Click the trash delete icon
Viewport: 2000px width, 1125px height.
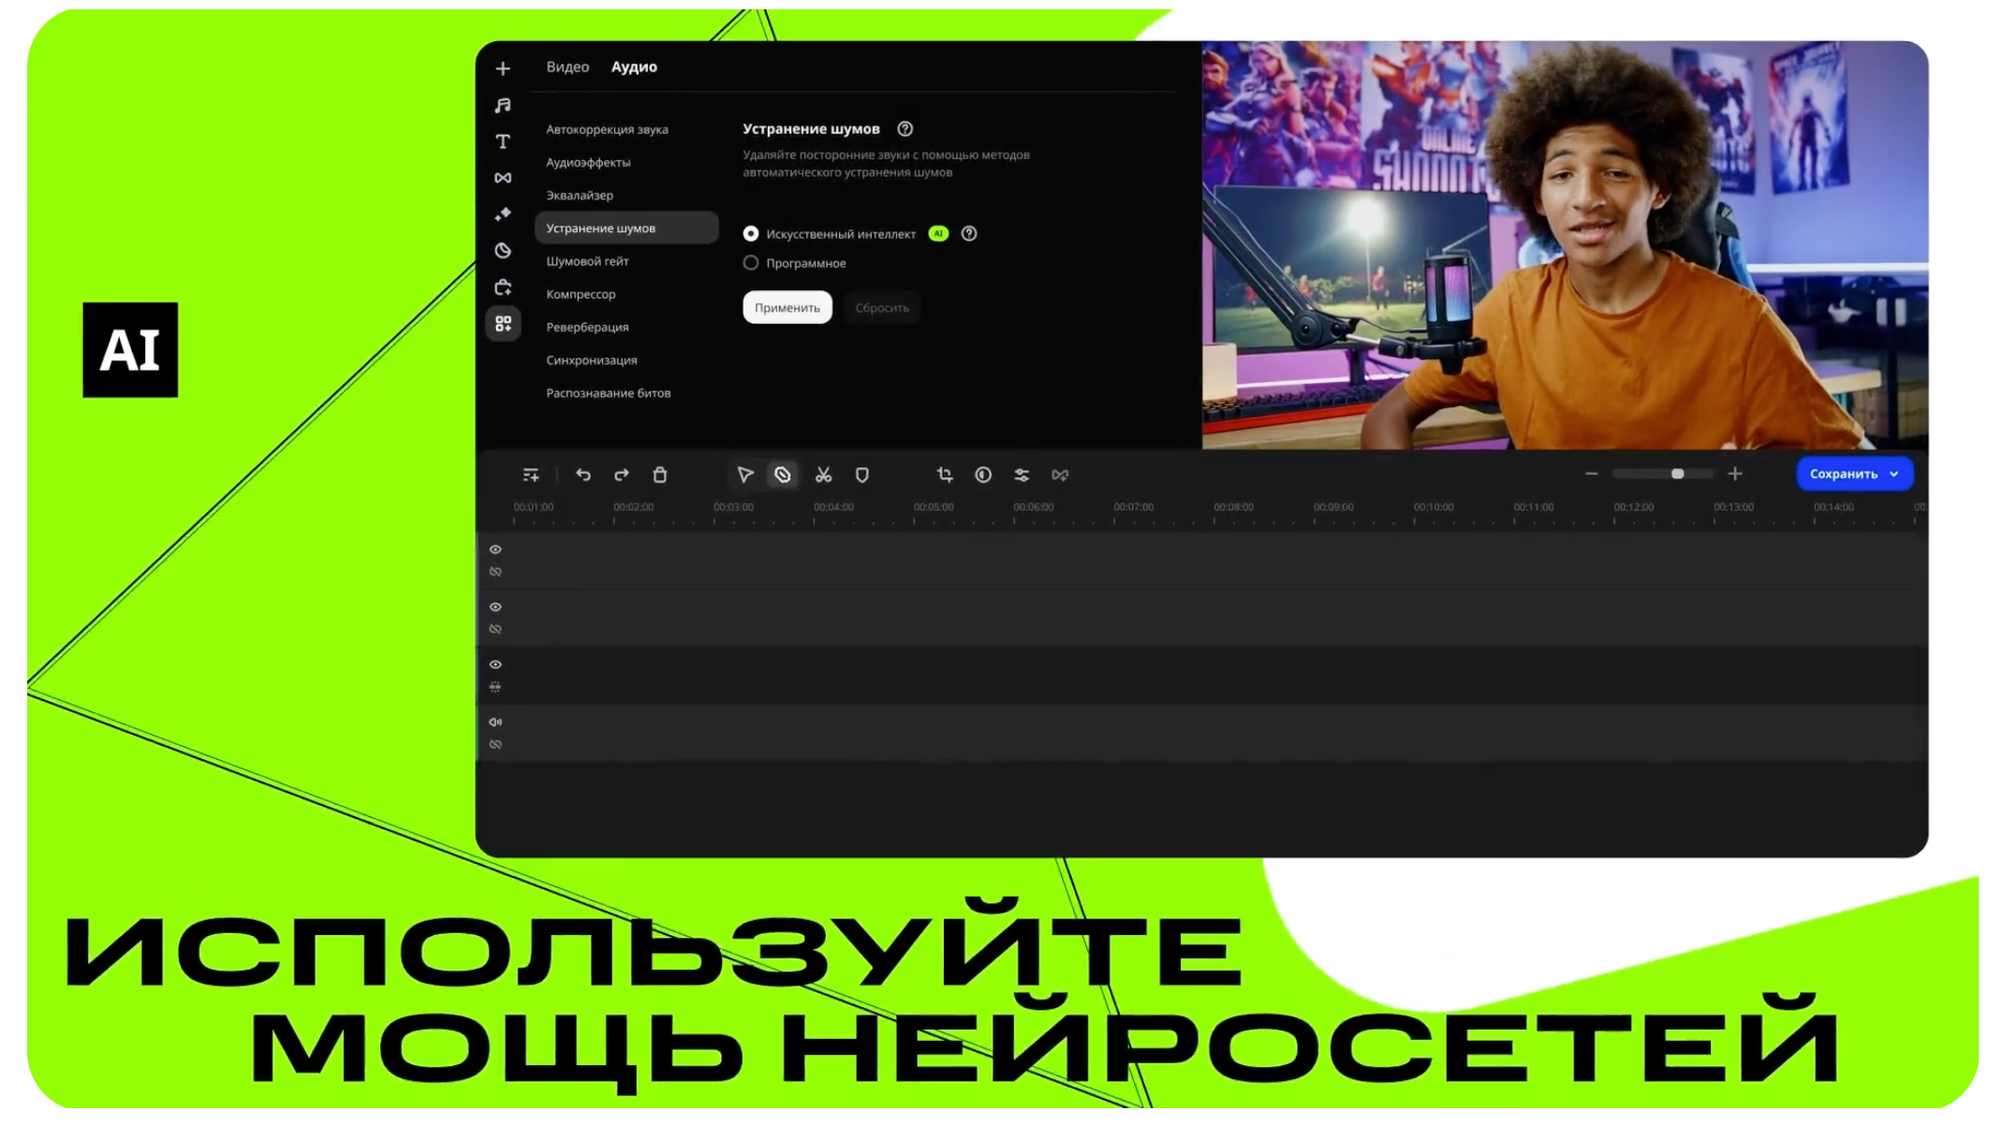tap(660, 475)
